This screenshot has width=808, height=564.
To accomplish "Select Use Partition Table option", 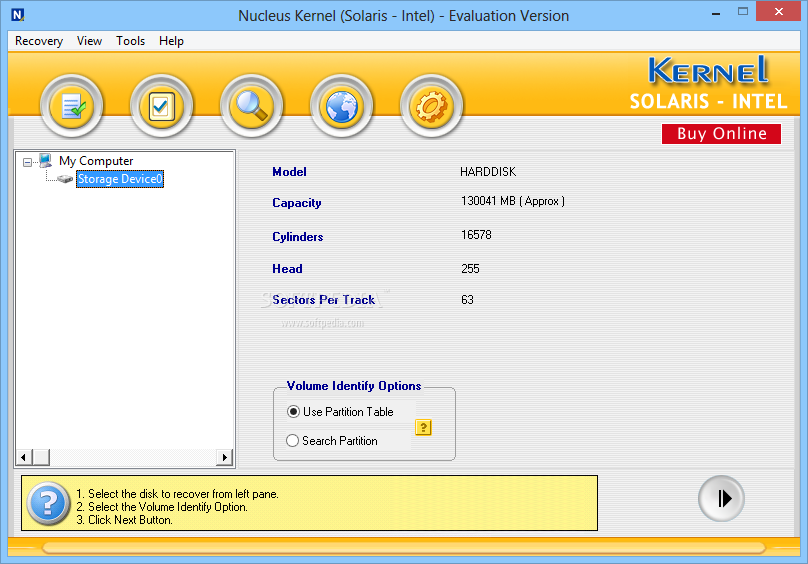I will (x=341, y=411).
